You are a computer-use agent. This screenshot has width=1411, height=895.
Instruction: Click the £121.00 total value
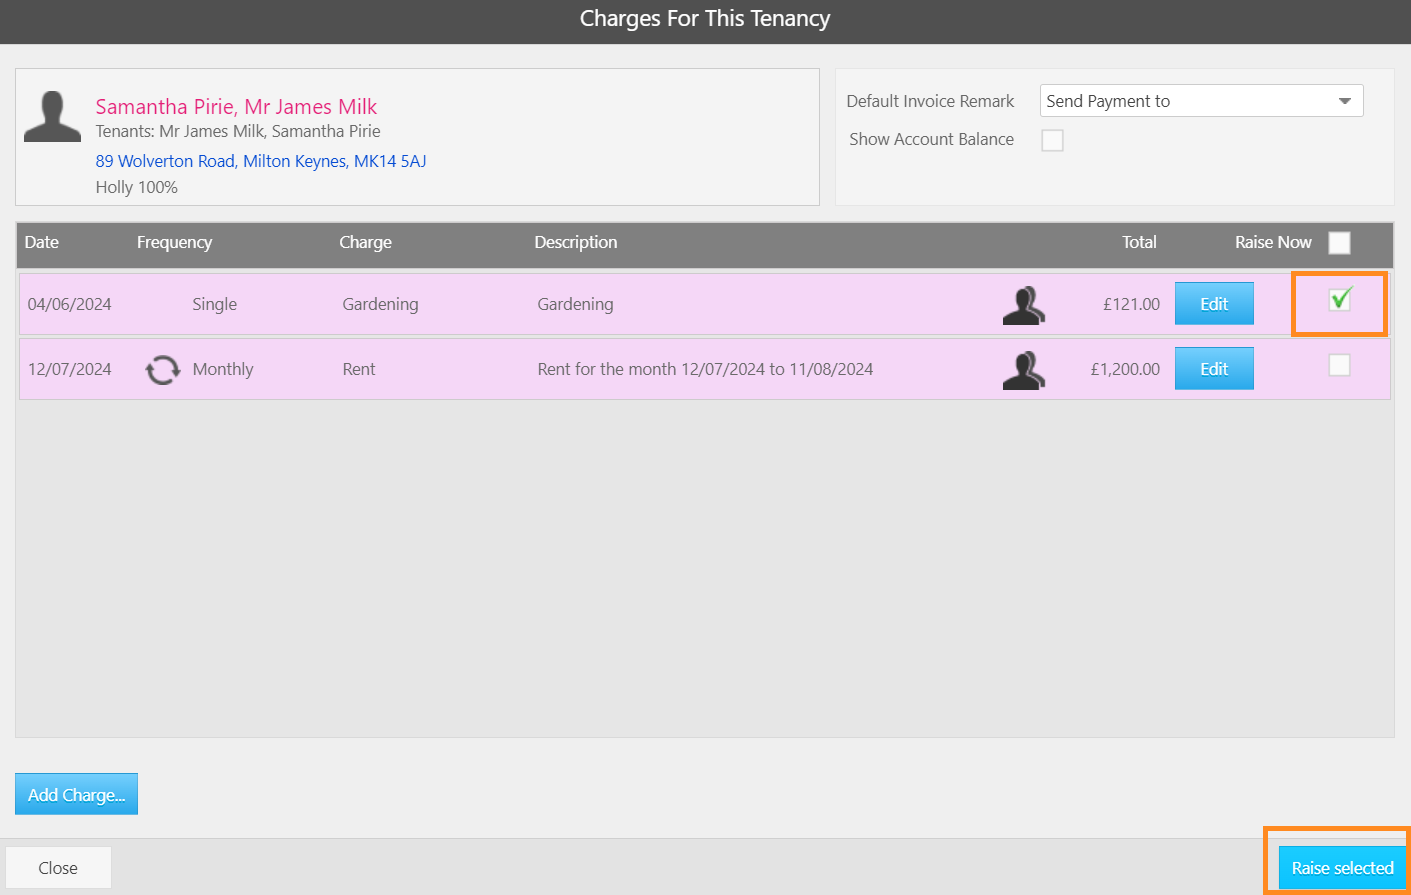[1131, 304]
